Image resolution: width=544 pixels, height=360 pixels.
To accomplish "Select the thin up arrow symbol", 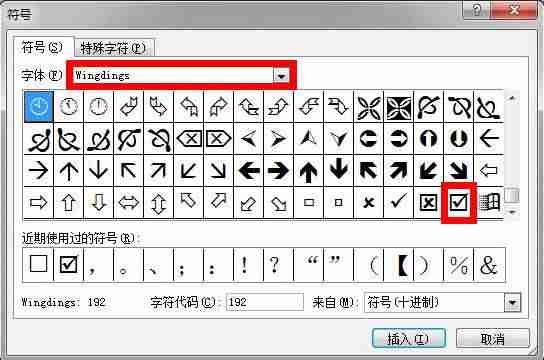I will pos(68,170).
